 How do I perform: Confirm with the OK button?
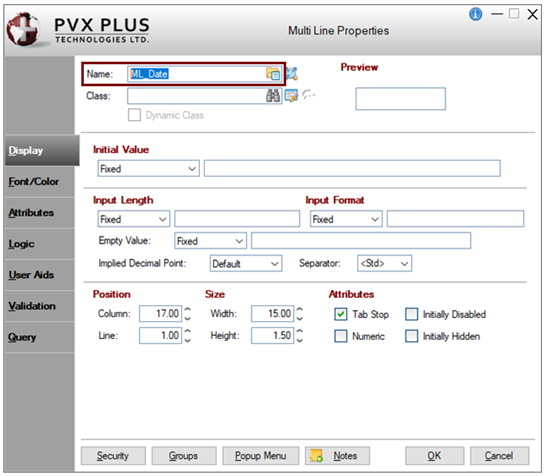(x=434, y=455)
